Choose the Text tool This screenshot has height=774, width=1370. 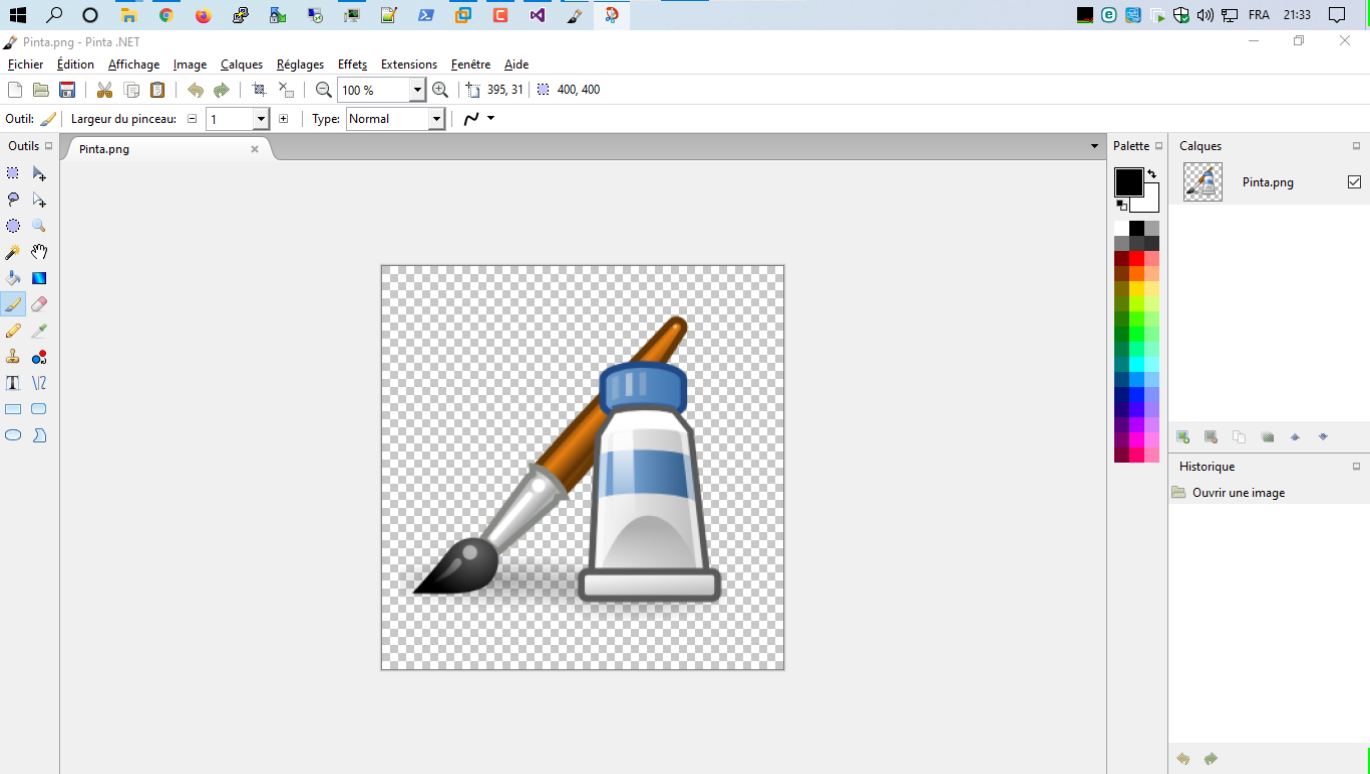click(13, 383)
